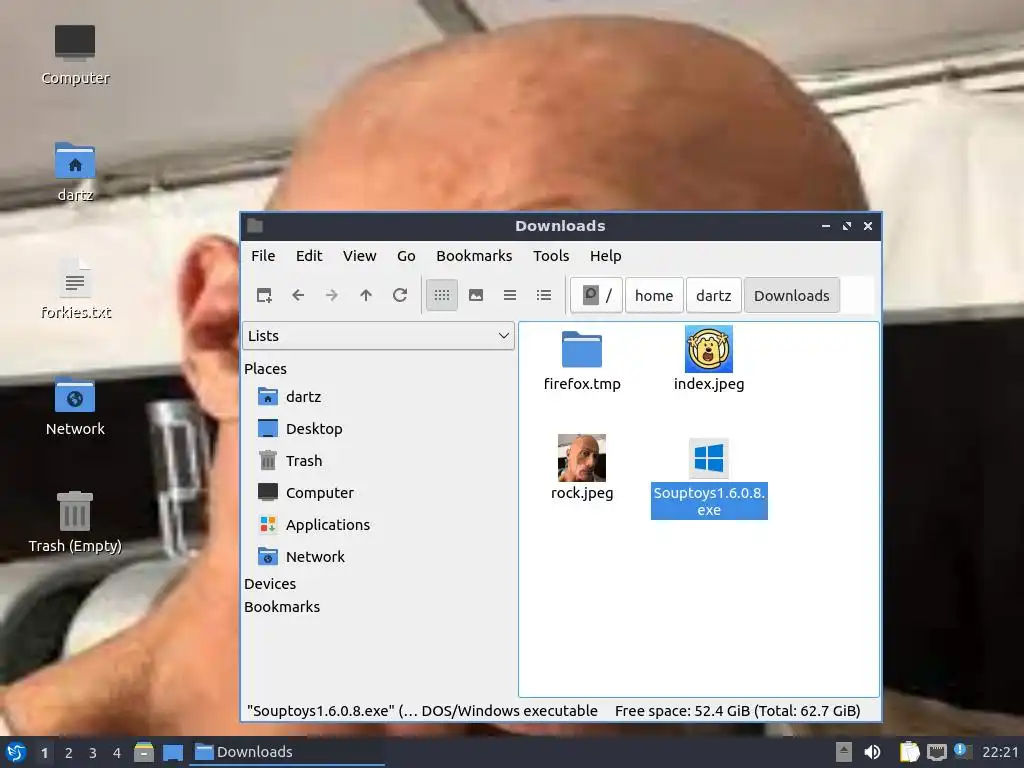This screenshot has width=1024, height=768.
Task: Click the status bar DOS/Windows executable text
Action: 509,711
